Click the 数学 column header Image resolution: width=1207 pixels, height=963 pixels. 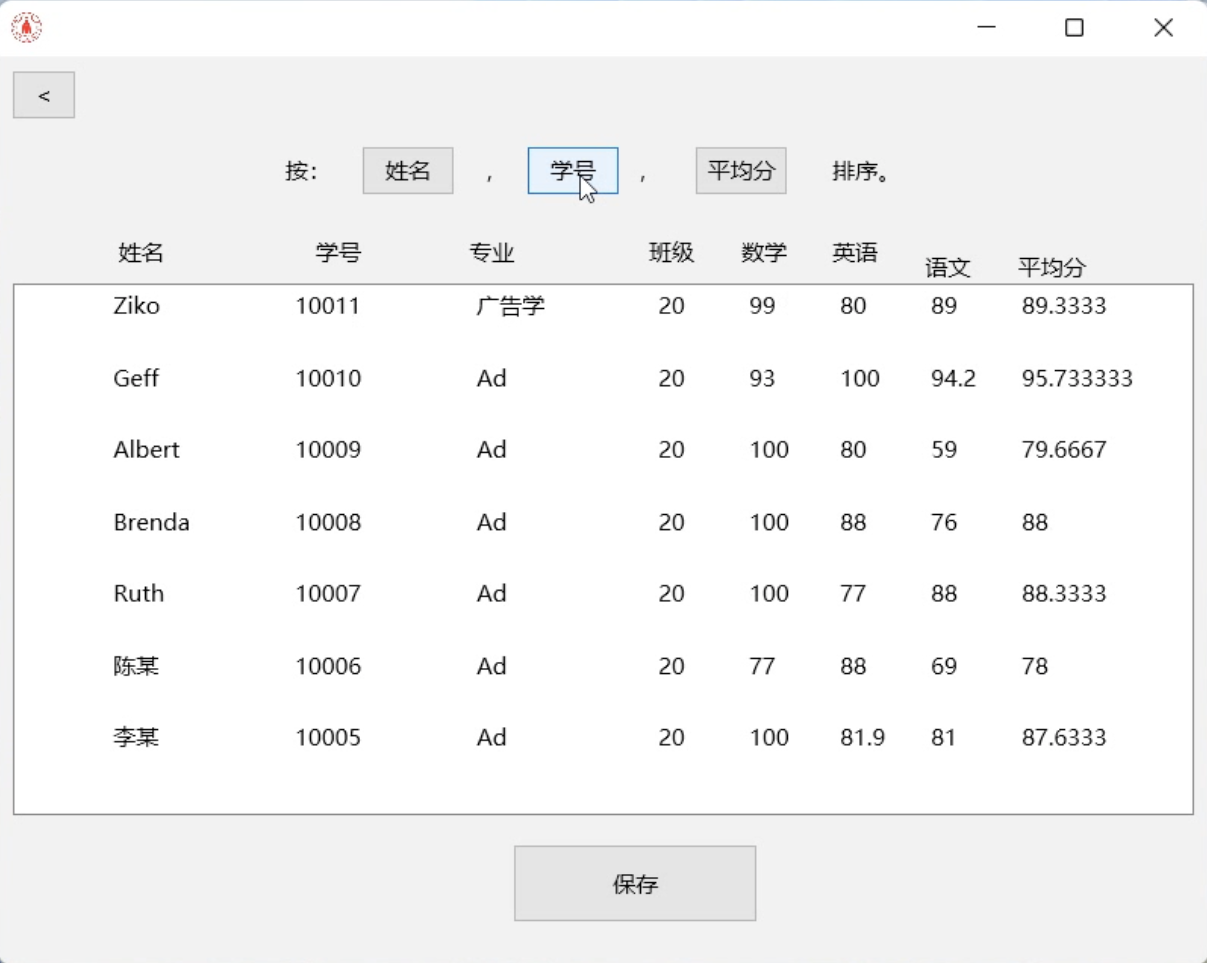point(763,253)
